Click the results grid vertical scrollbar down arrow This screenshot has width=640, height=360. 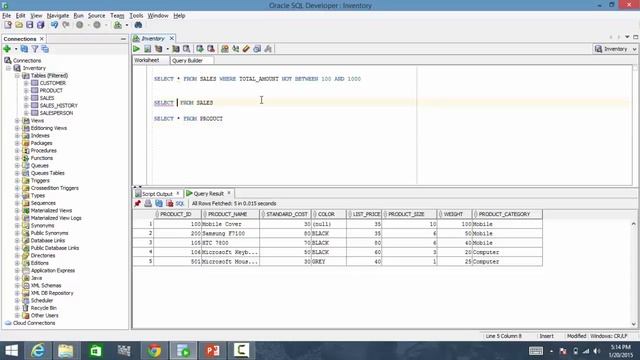pyautogui.click(x=633, y=324)
